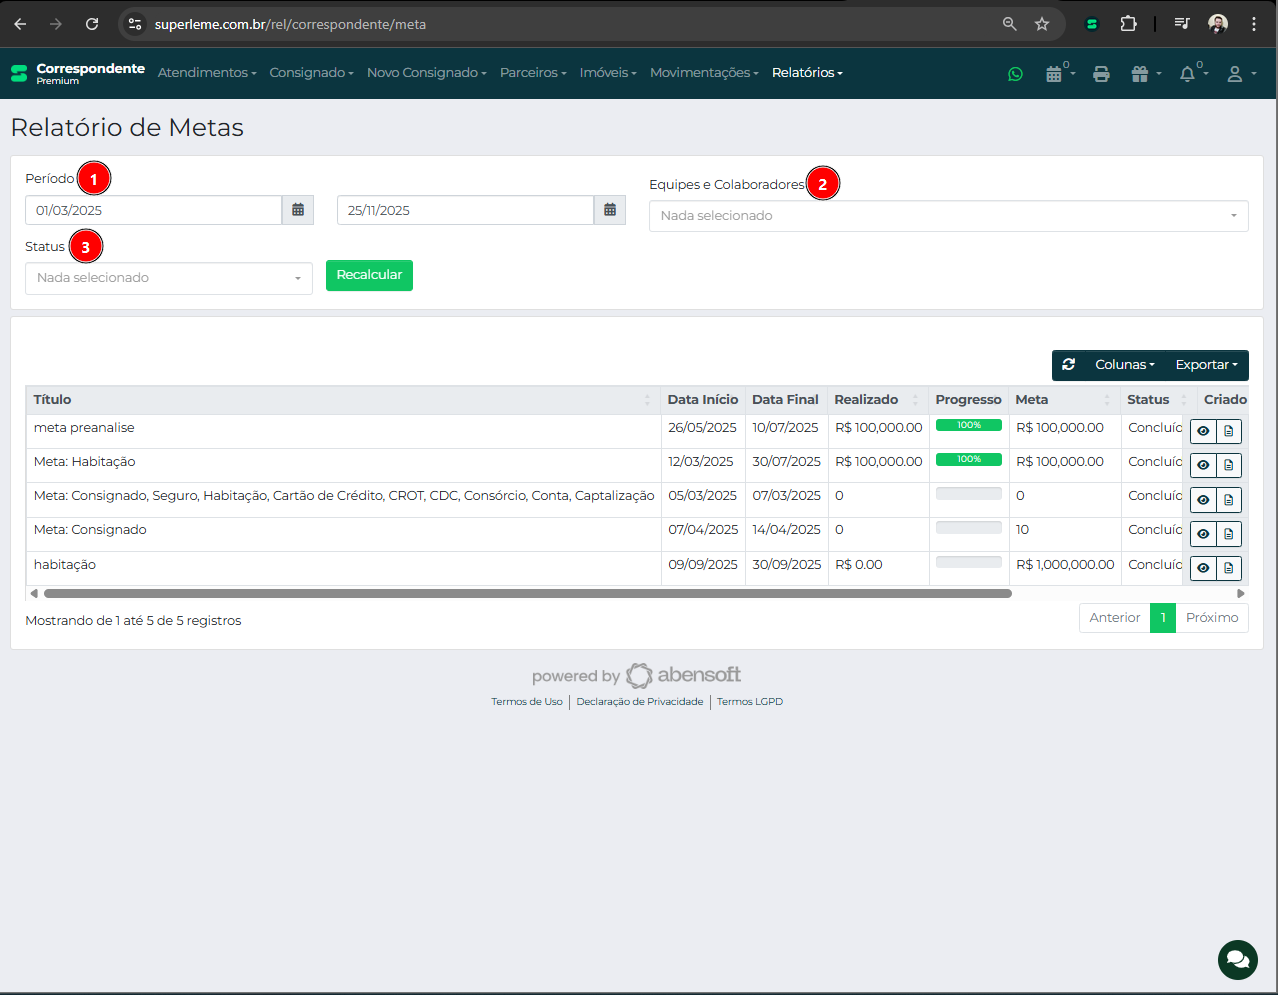Click the WhatsApp icon in navbar
The height and width of the screenshot is (995, 1278).
(1015, 74)
